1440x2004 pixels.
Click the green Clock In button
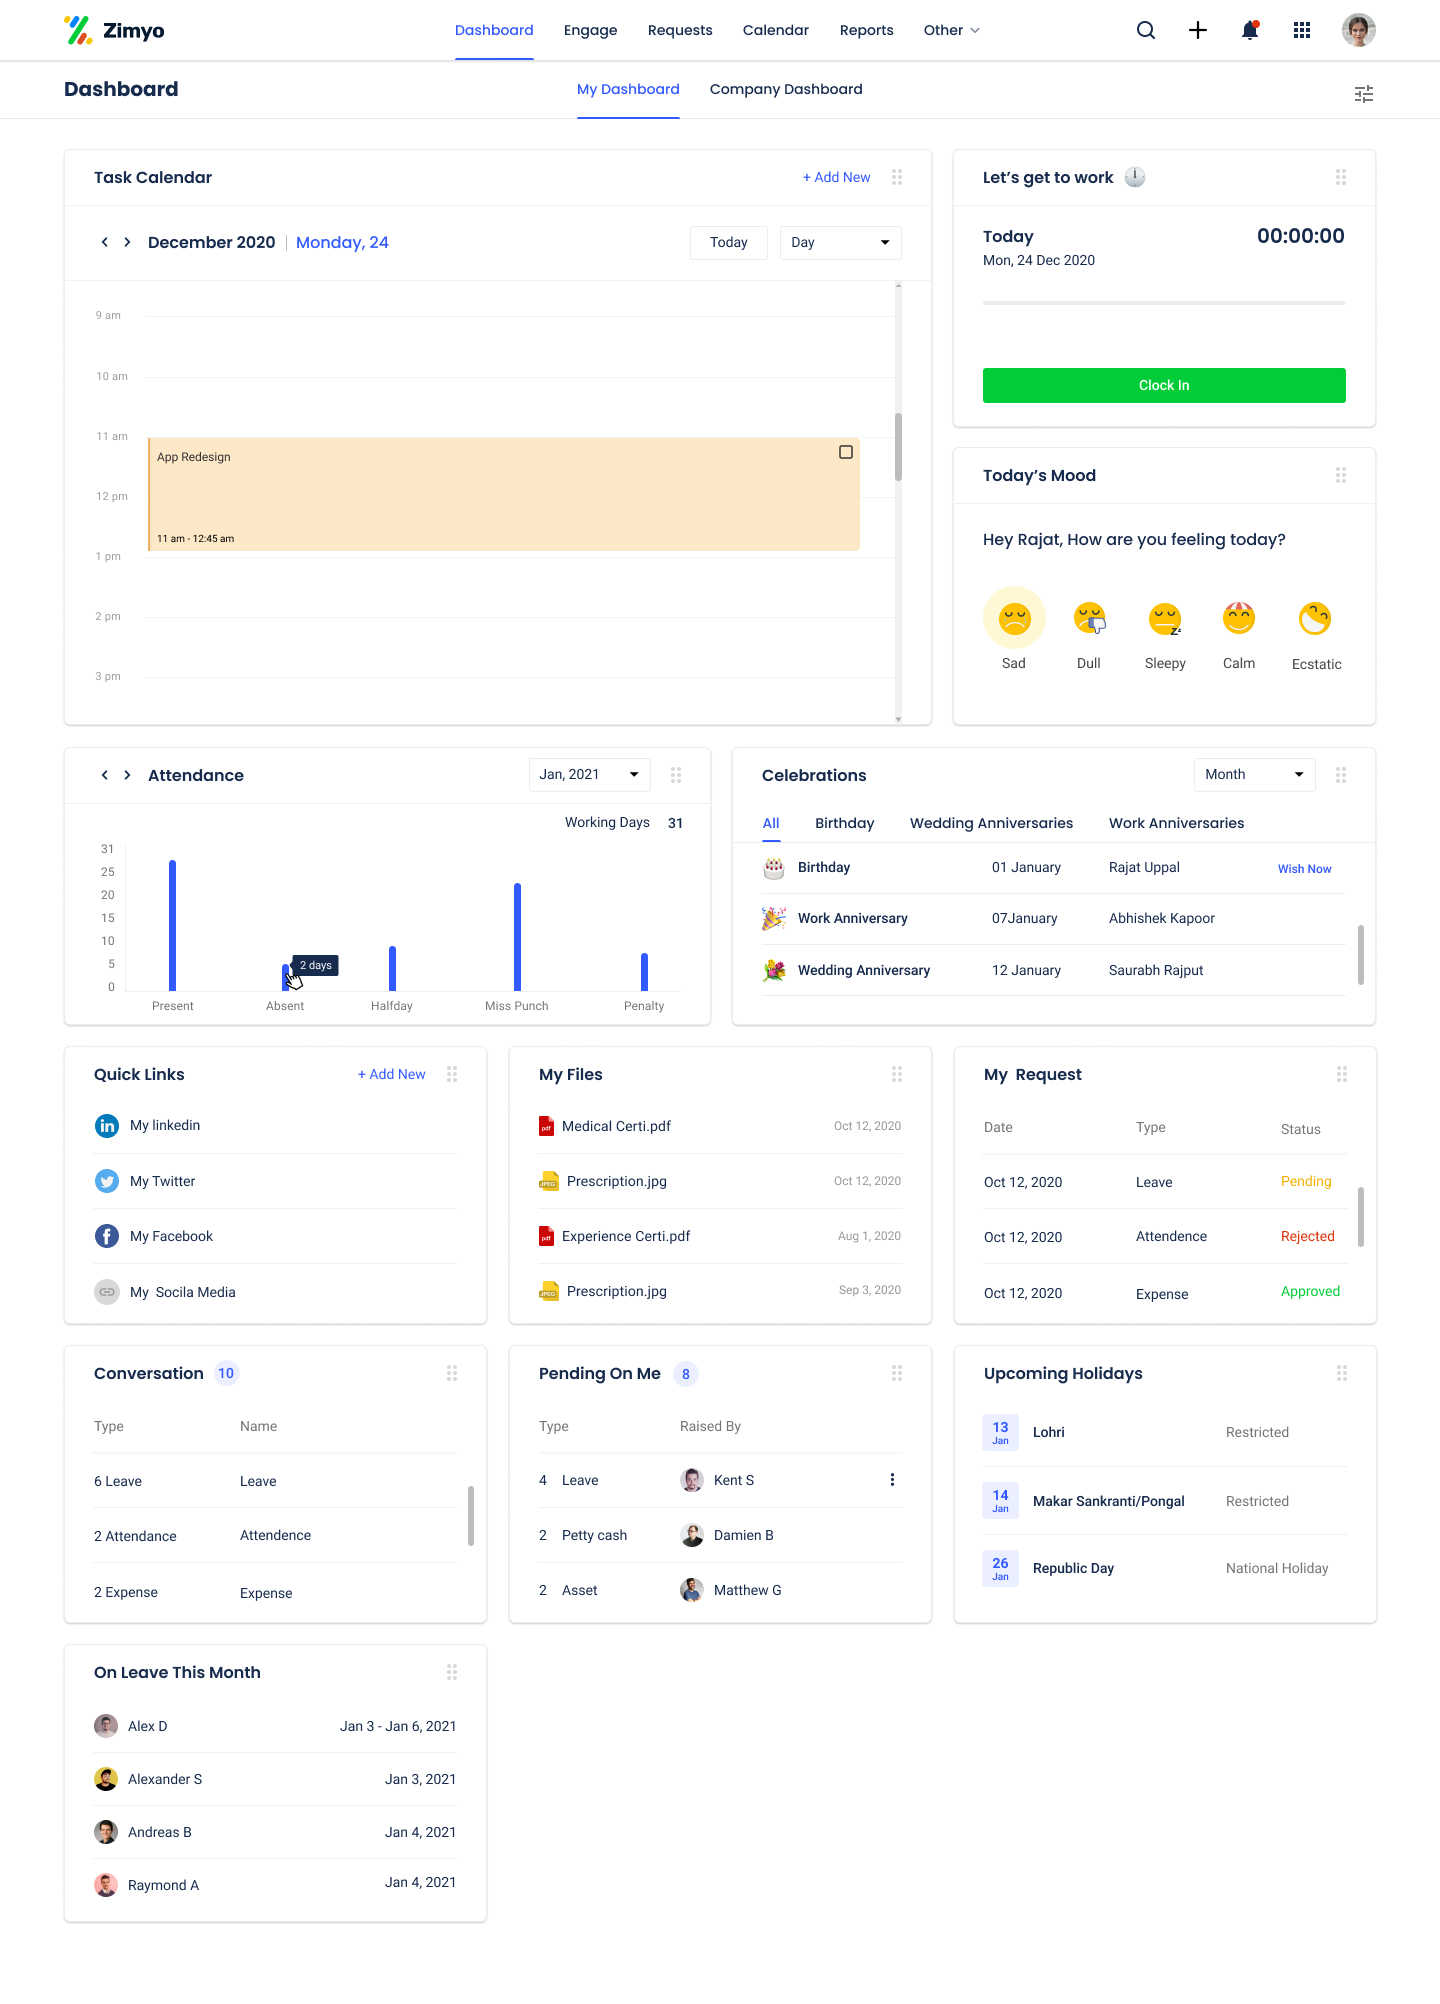coord(1164,386)
